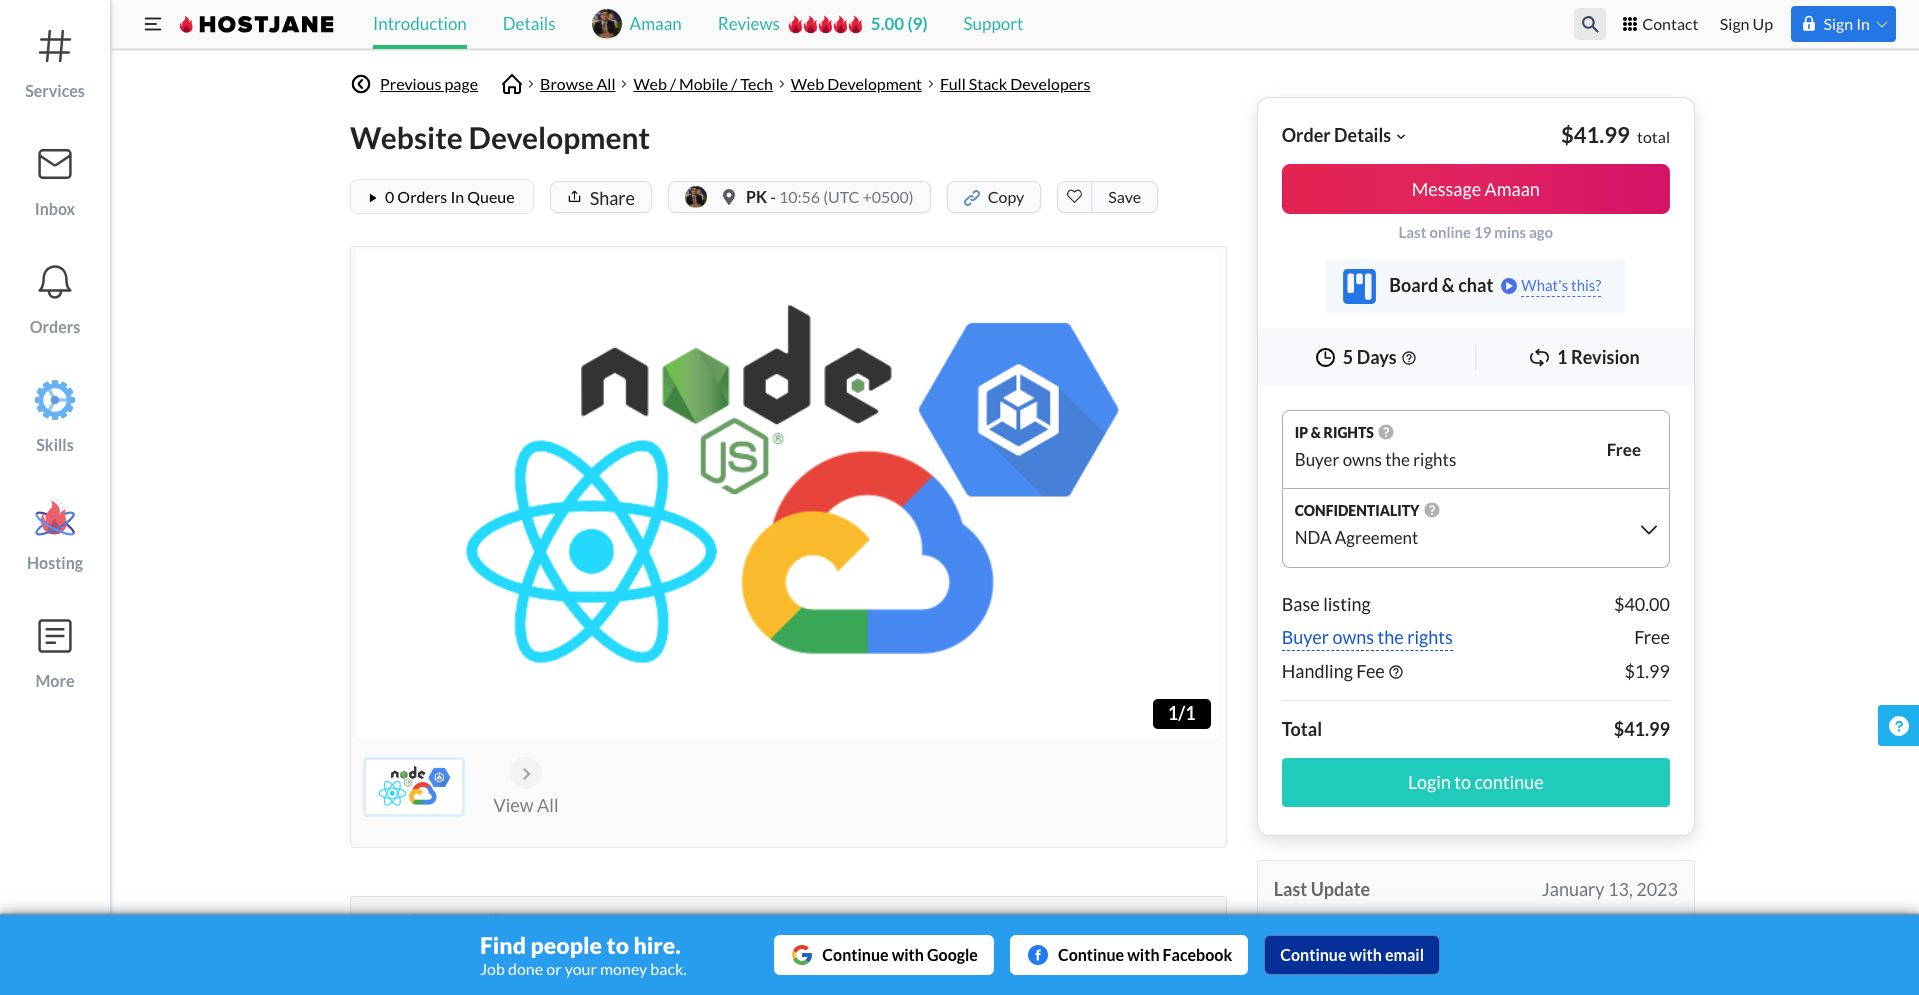Click the search magnifier icon
This screenshot has width=1919, height=995.
tap(1590, 24)
